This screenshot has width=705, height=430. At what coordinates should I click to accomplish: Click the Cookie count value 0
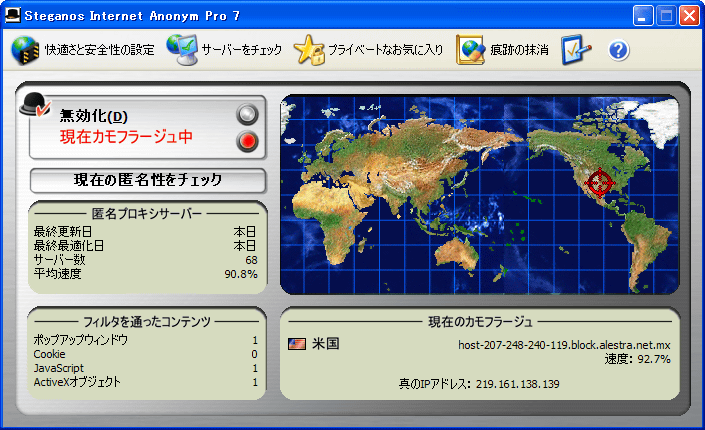tap(254, 354)
